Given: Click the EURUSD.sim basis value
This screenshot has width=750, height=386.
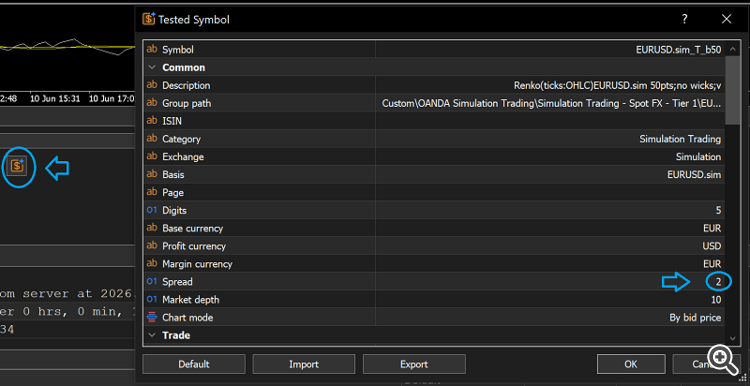Looking at the screenshot, I should coord(694,175).
